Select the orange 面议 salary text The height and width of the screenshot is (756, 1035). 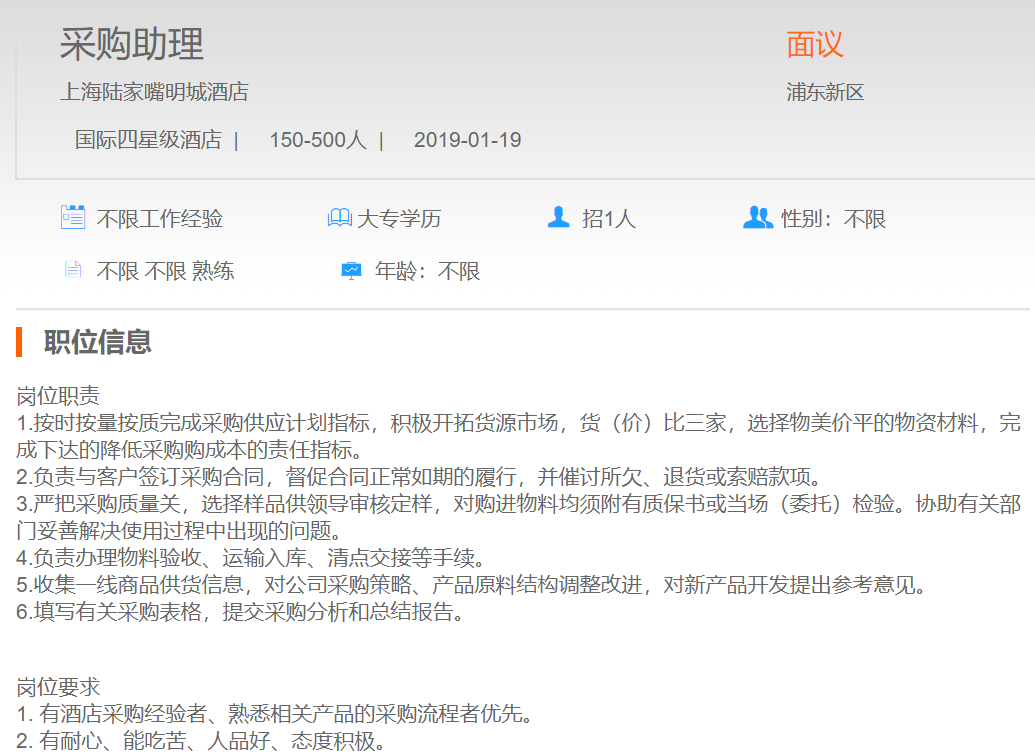coord(814,44)
